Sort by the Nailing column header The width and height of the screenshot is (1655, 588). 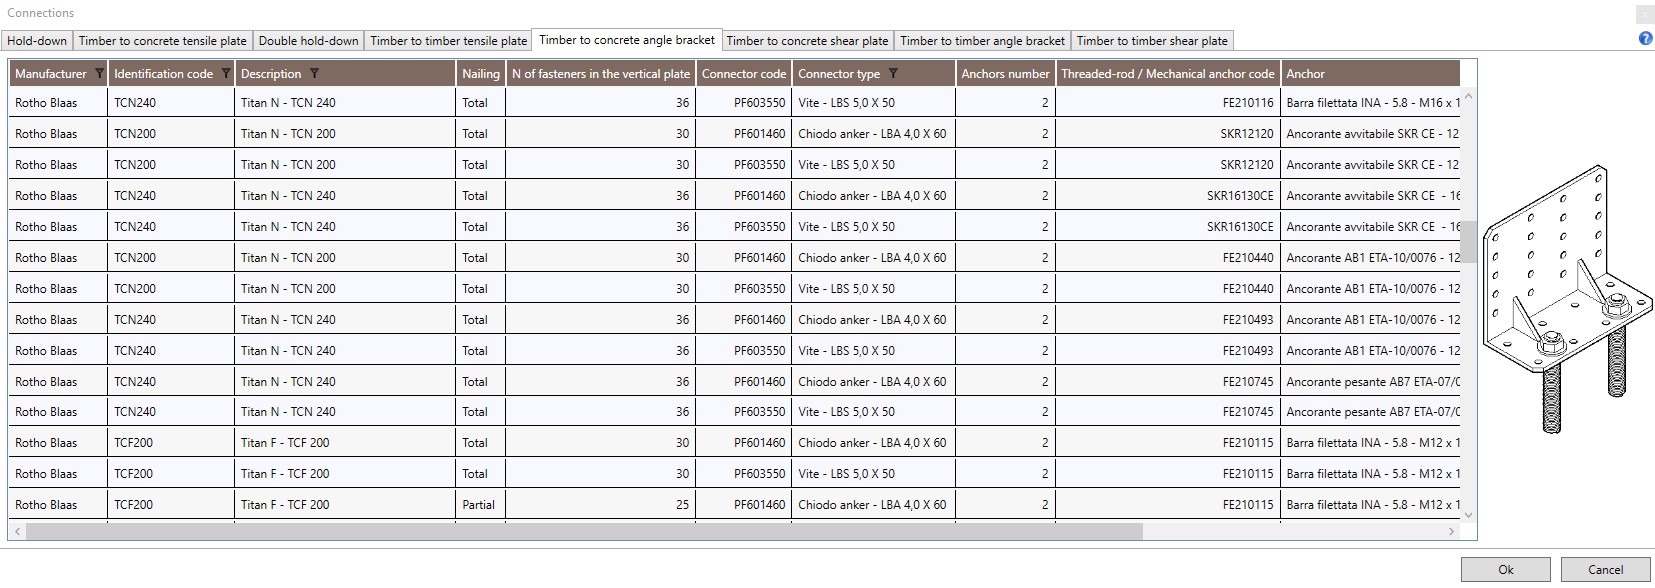coord(480,74)
